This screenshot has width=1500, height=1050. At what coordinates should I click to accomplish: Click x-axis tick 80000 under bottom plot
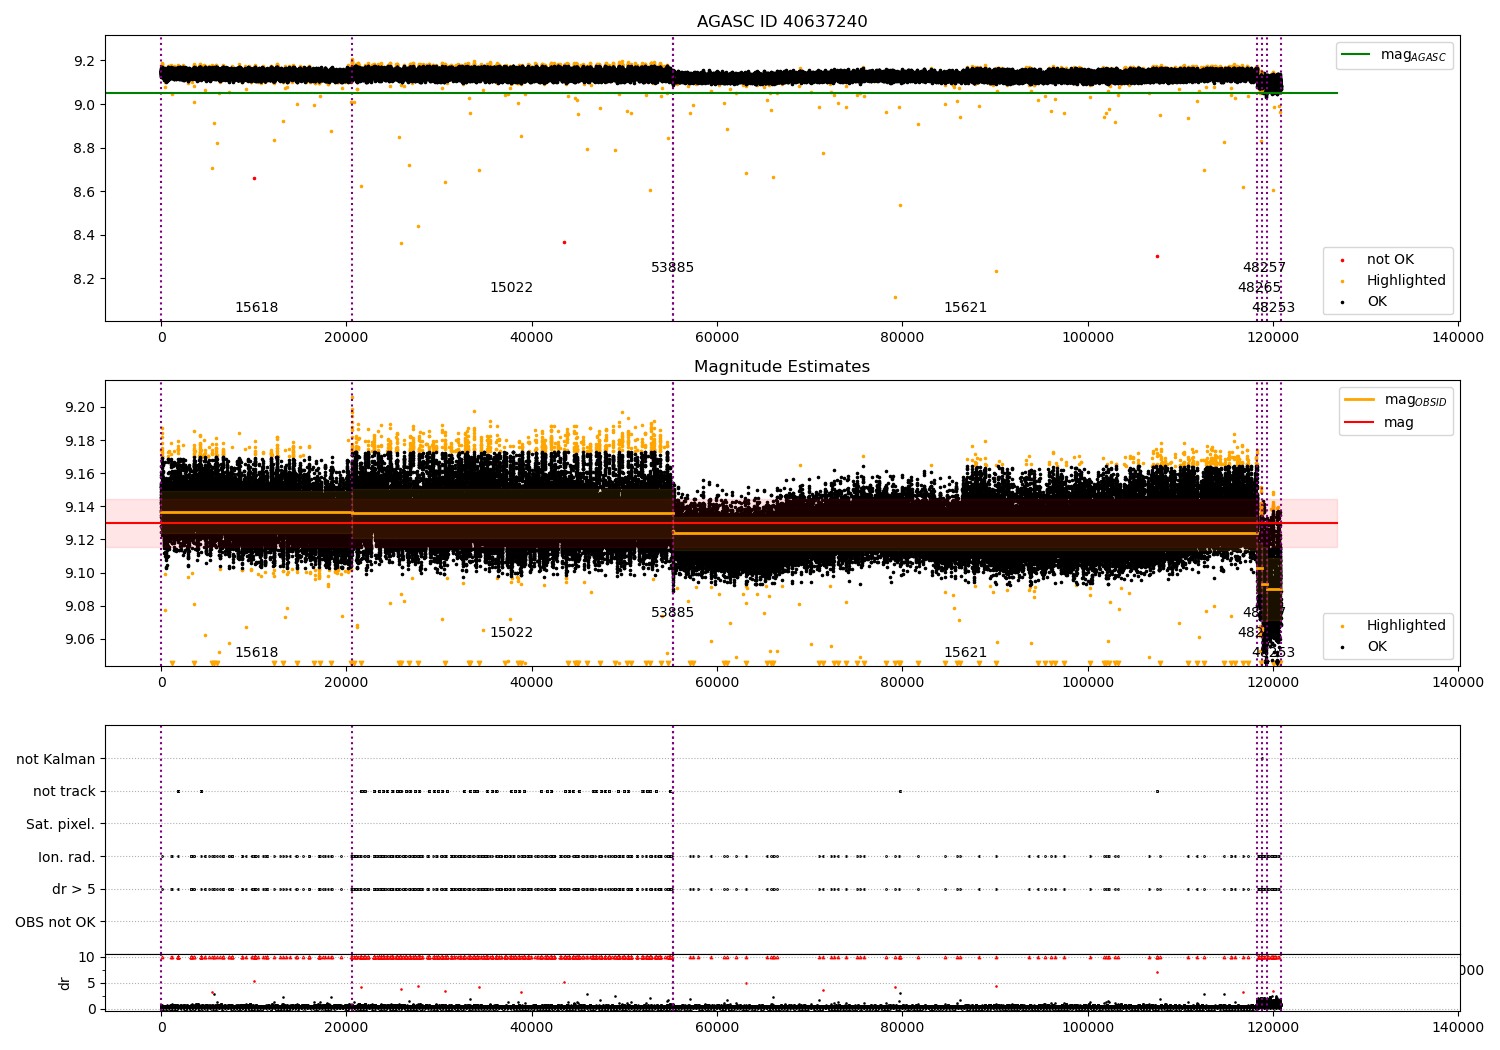tap(902, 1027)
